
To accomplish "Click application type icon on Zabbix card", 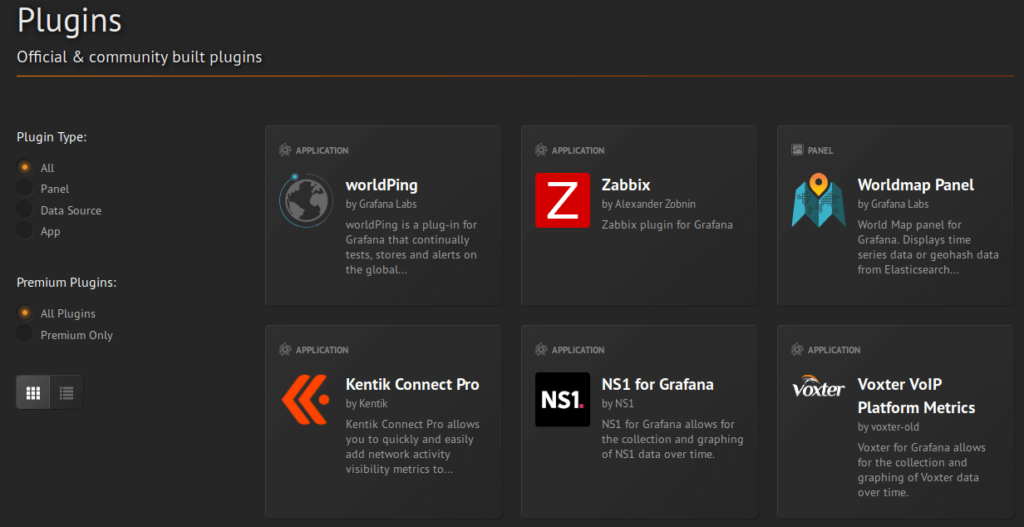I will pos(541,150).
